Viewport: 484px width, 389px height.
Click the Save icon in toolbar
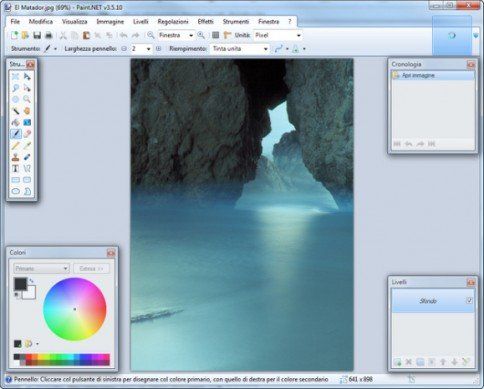(x=37, y=35)
